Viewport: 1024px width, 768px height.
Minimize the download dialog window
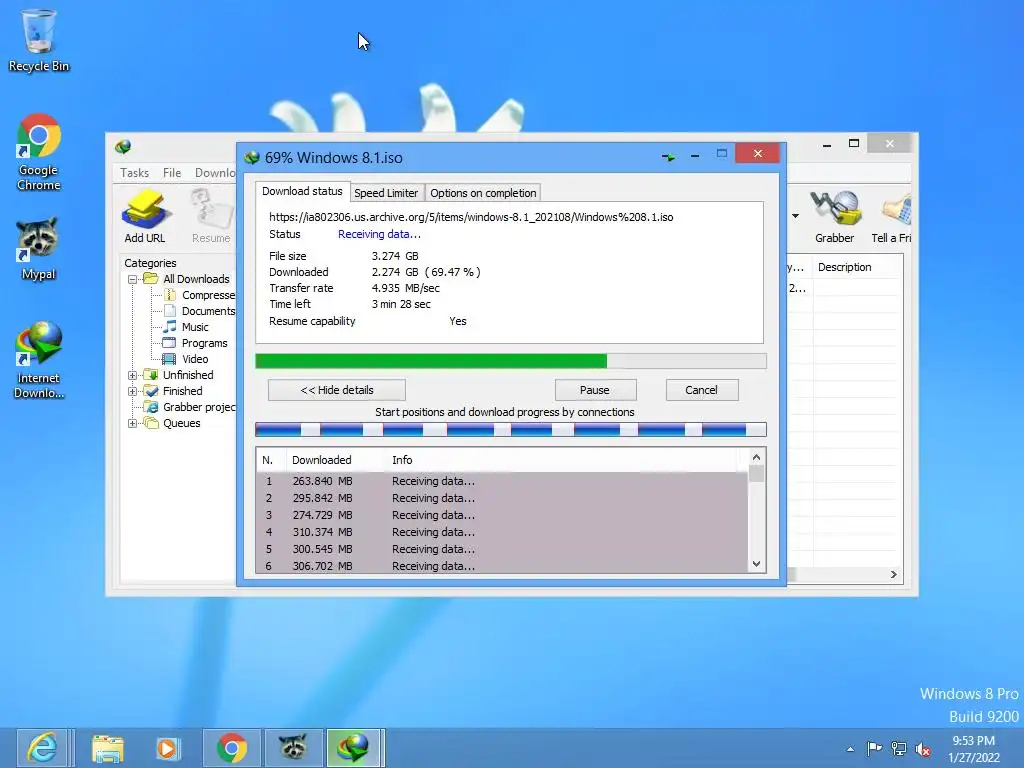pyautogui.click(x=695, y=155)
